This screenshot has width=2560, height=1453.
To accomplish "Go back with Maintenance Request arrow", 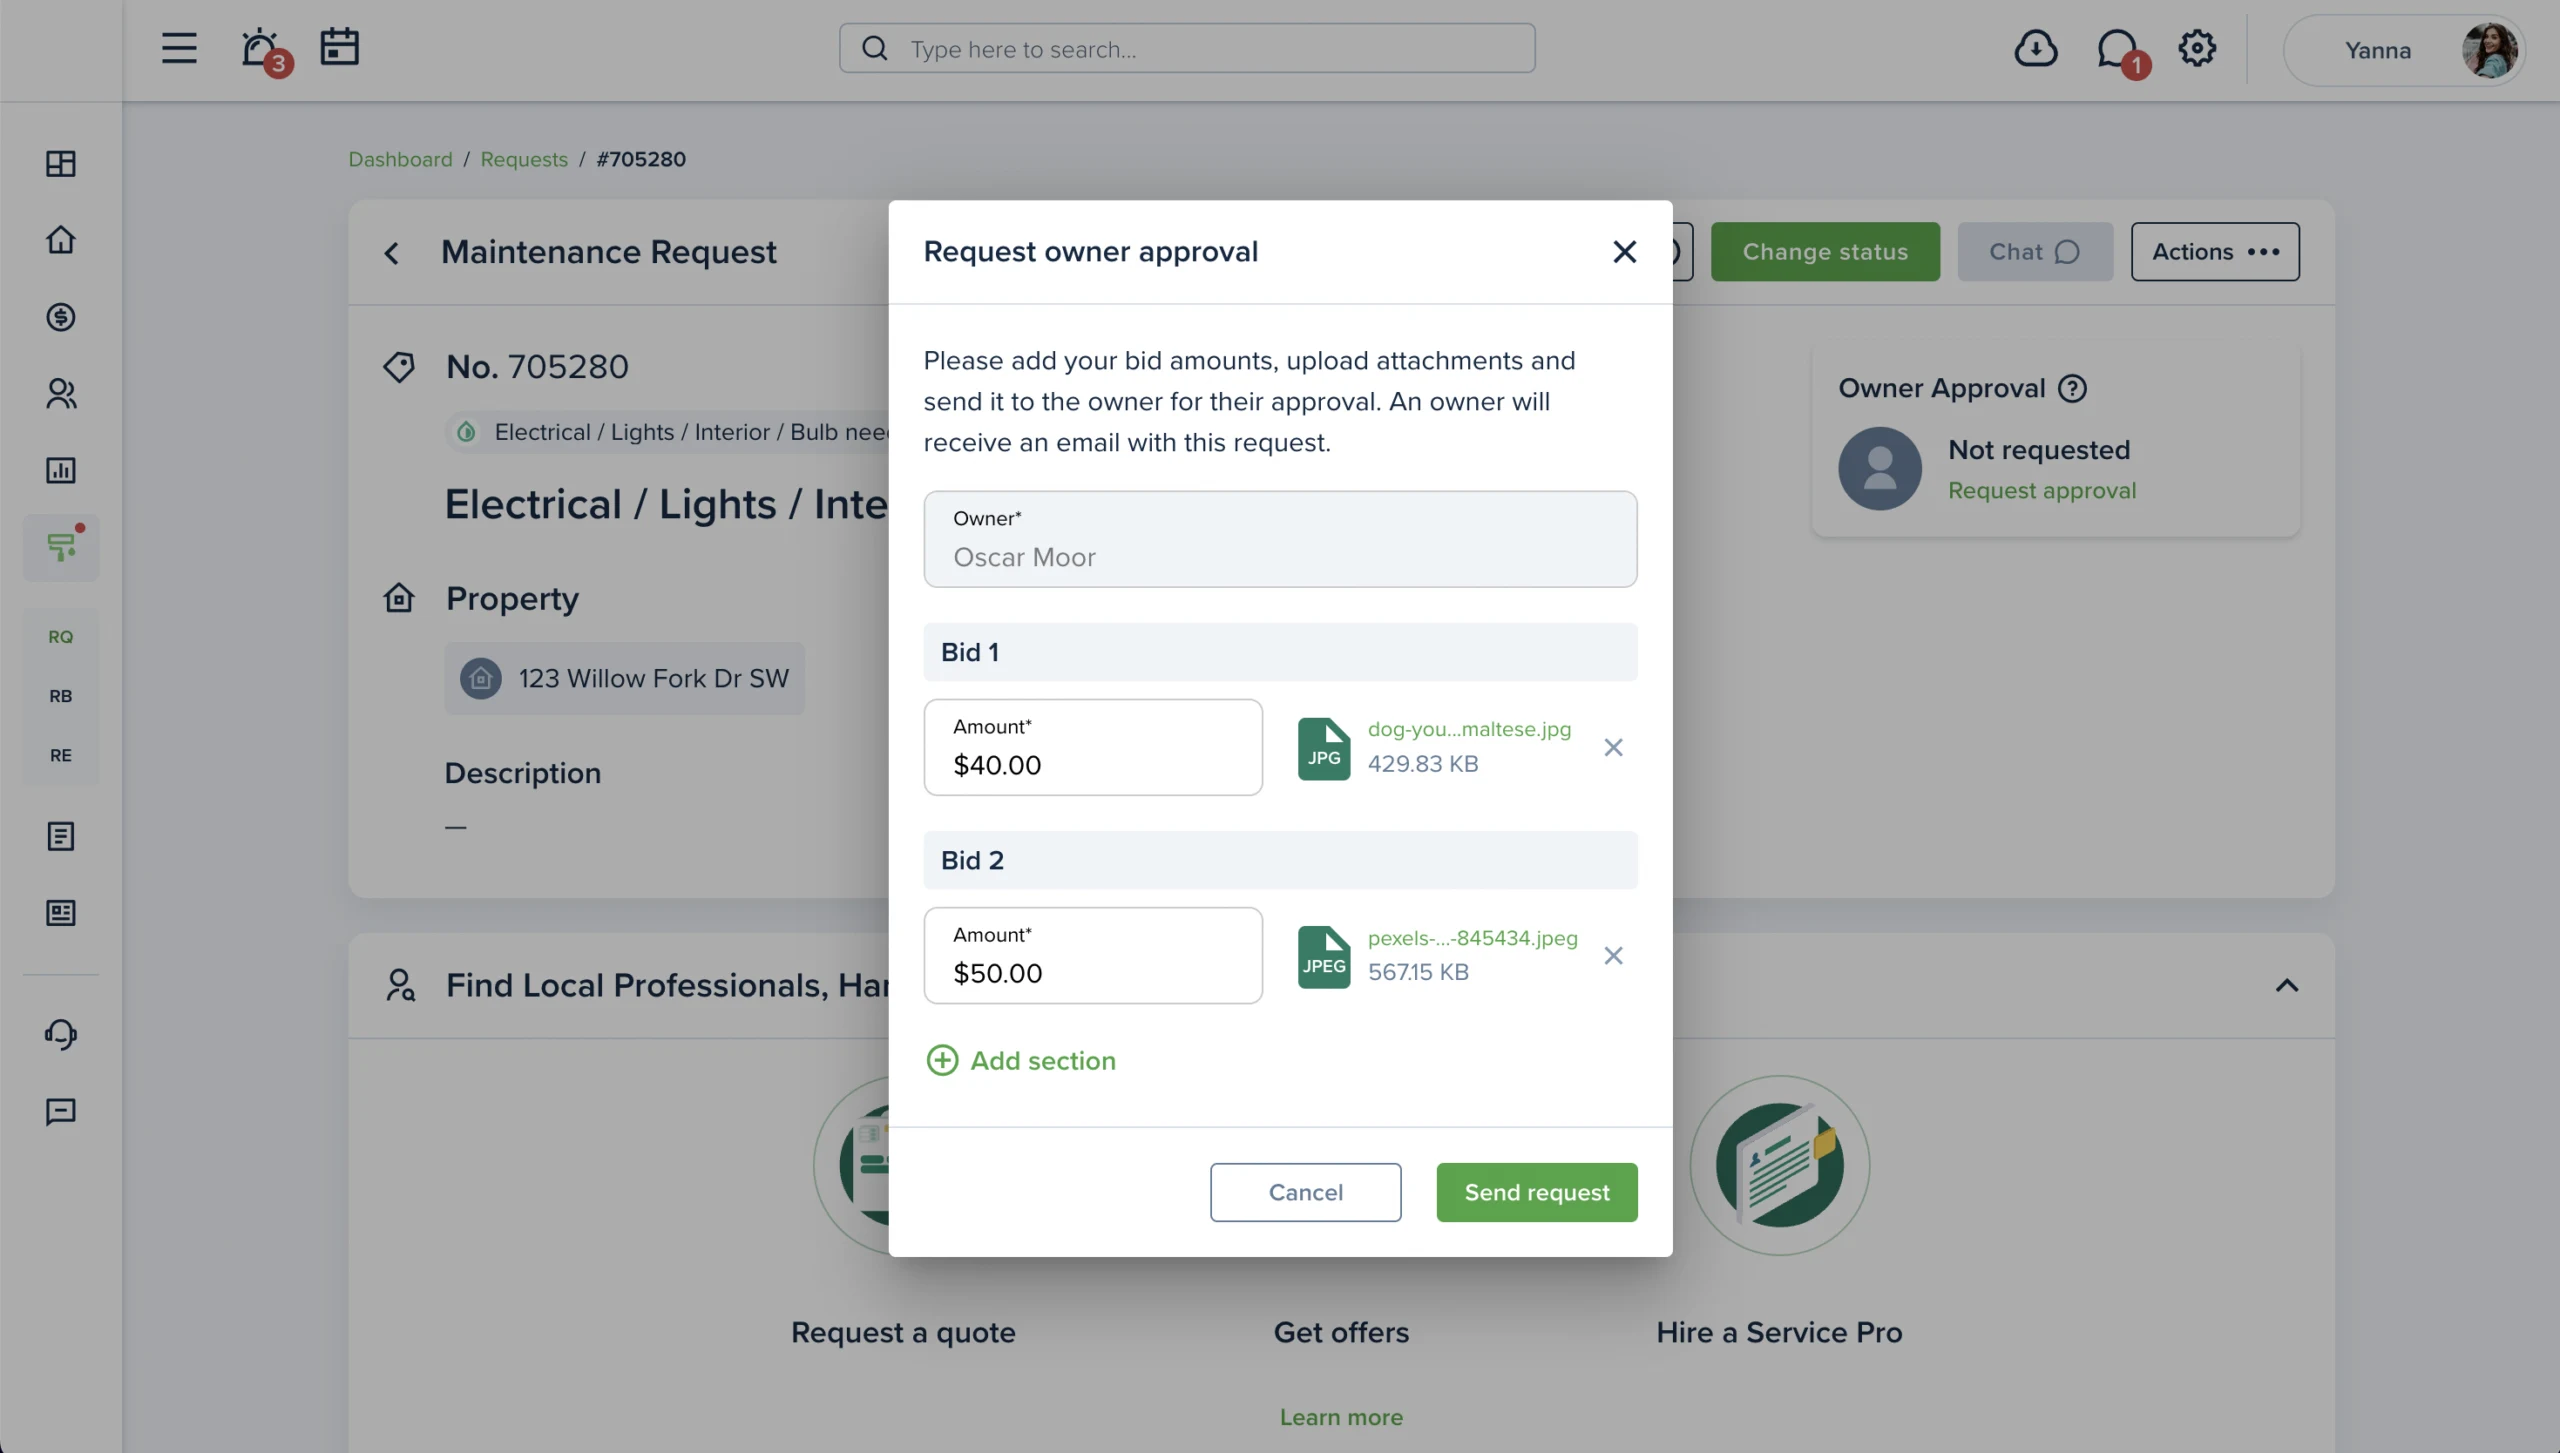I will click(392, 253).
